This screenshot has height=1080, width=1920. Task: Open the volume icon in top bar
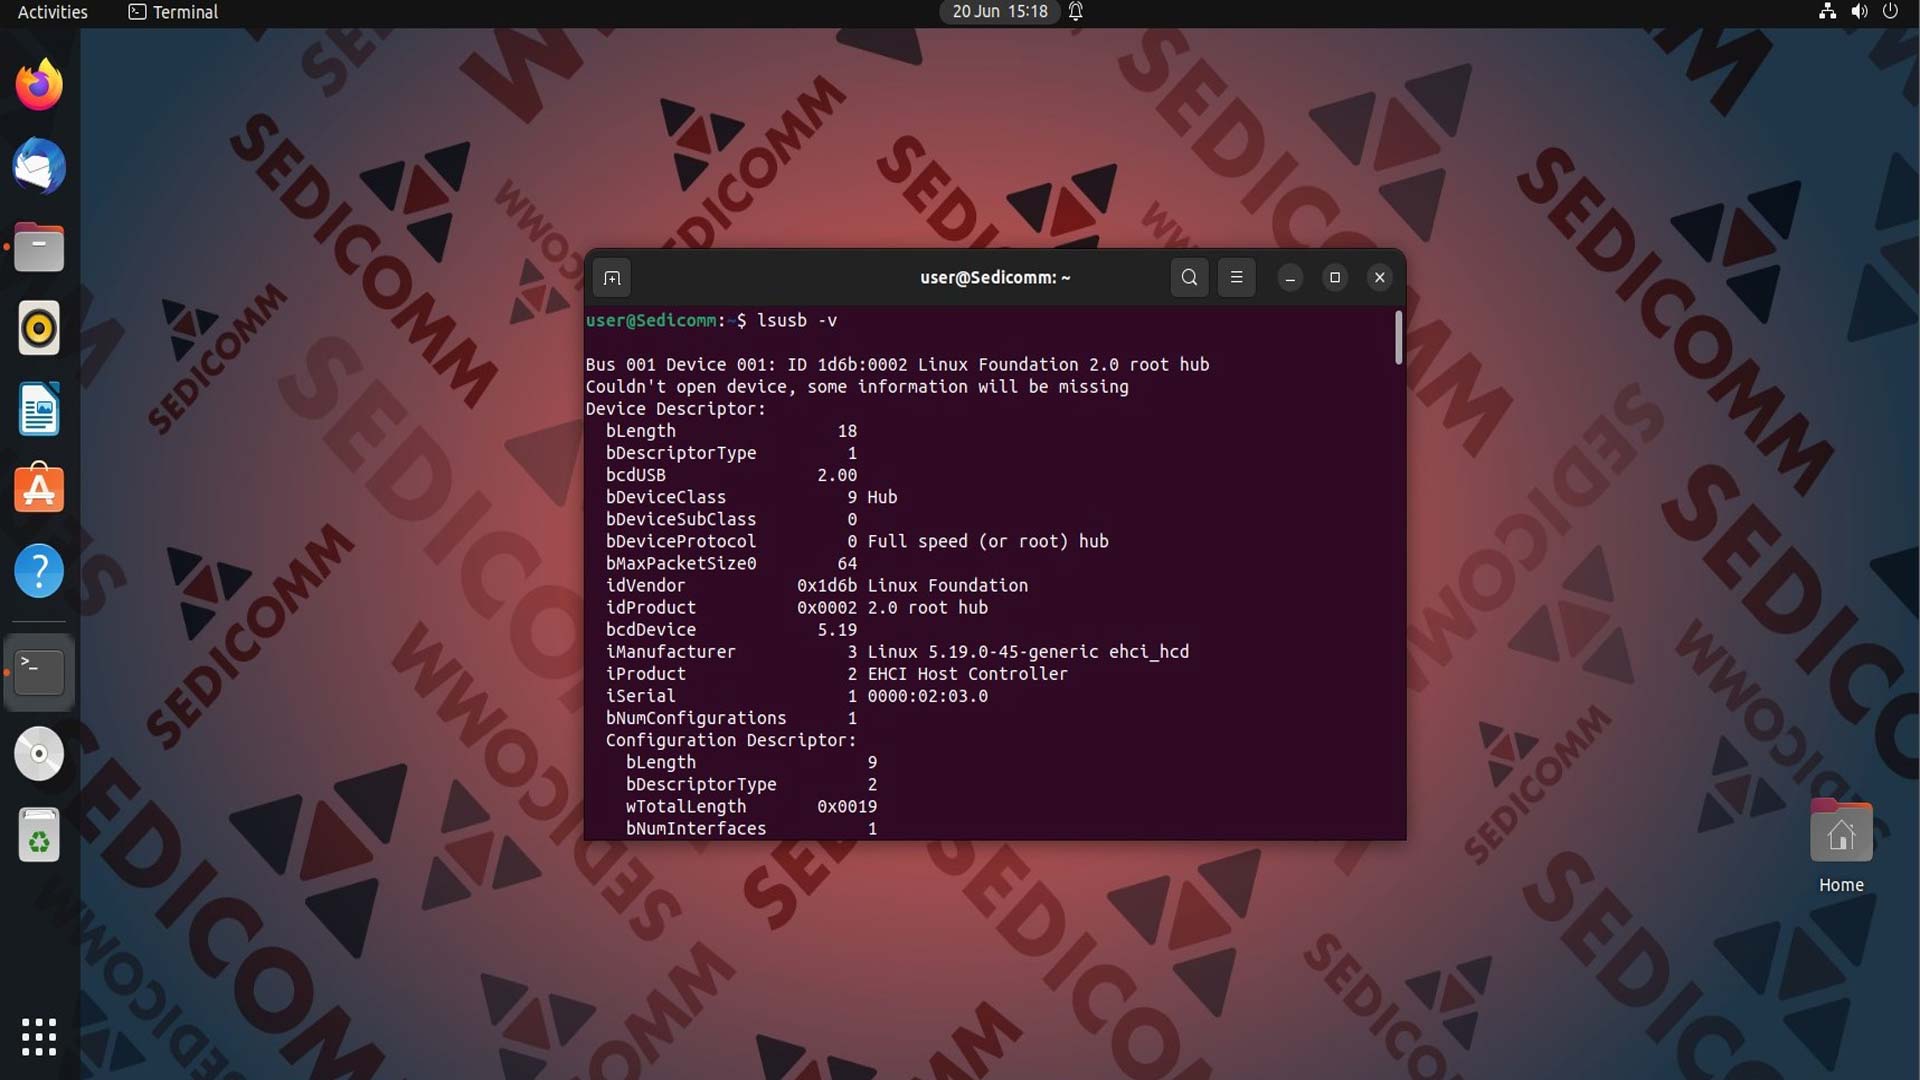click(x=1859, y=11)
